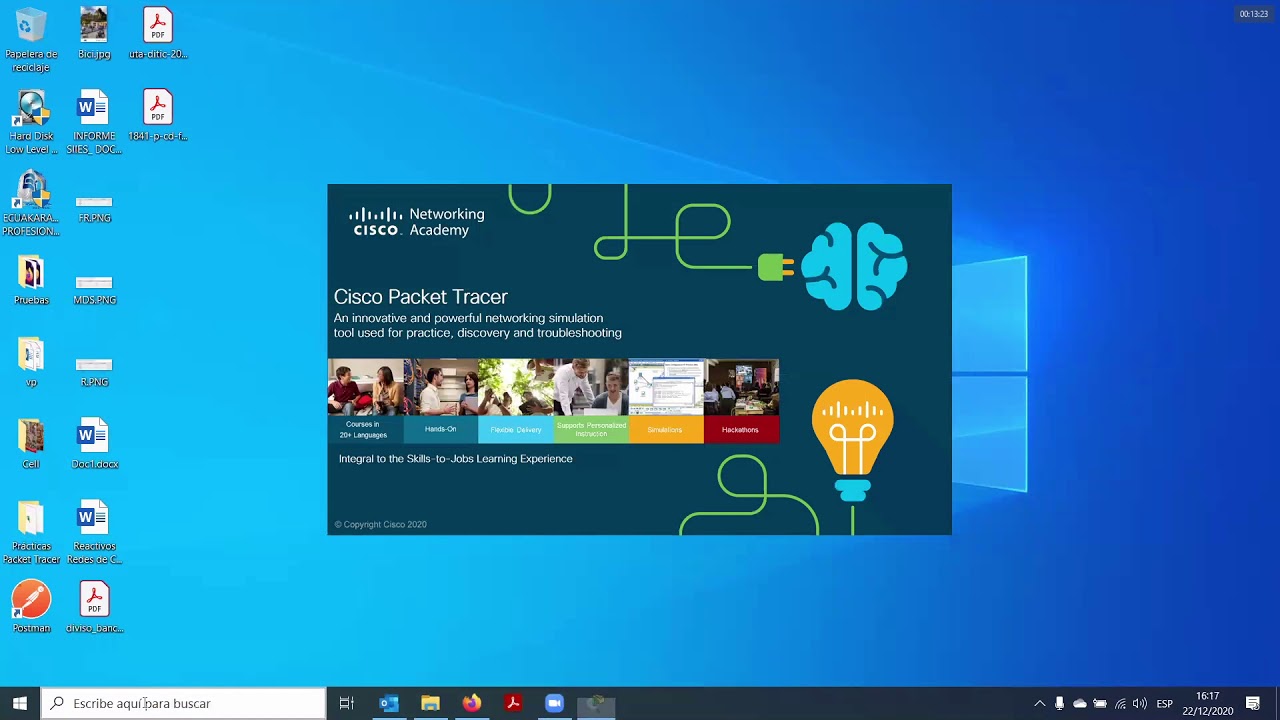Viewport: 1280px width, 720px height.
Task: Open the volume speaker tray icon
Action: tap(1140, 704)
